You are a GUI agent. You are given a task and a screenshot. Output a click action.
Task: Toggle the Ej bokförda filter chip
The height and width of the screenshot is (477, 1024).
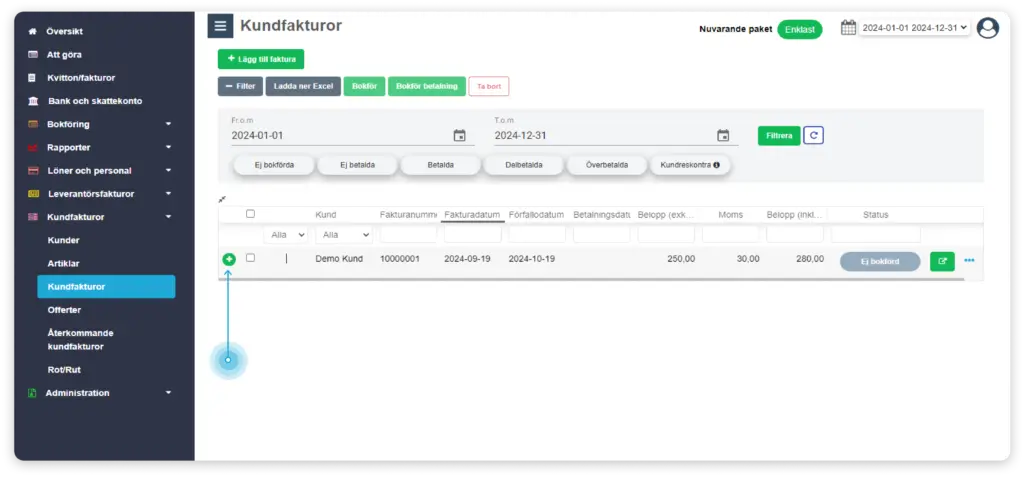274,165
